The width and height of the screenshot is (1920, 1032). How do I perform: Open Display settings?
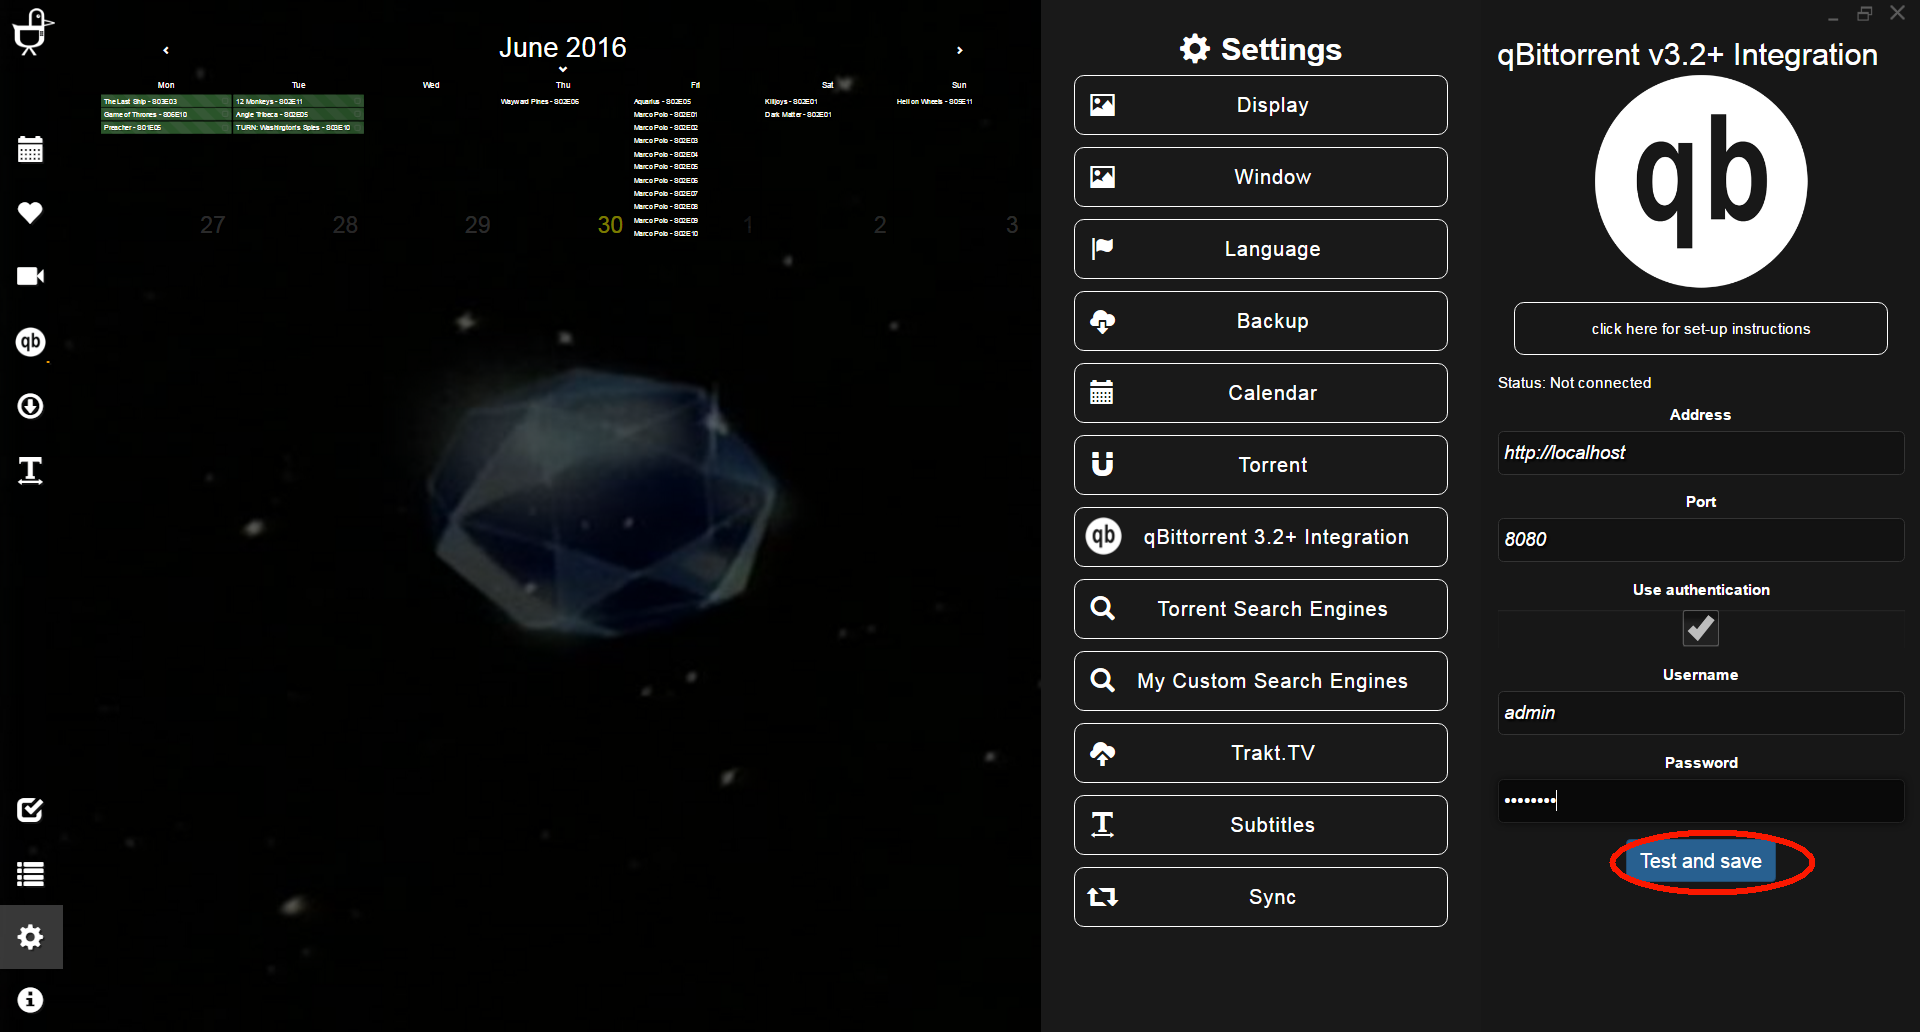(1261, 105)
